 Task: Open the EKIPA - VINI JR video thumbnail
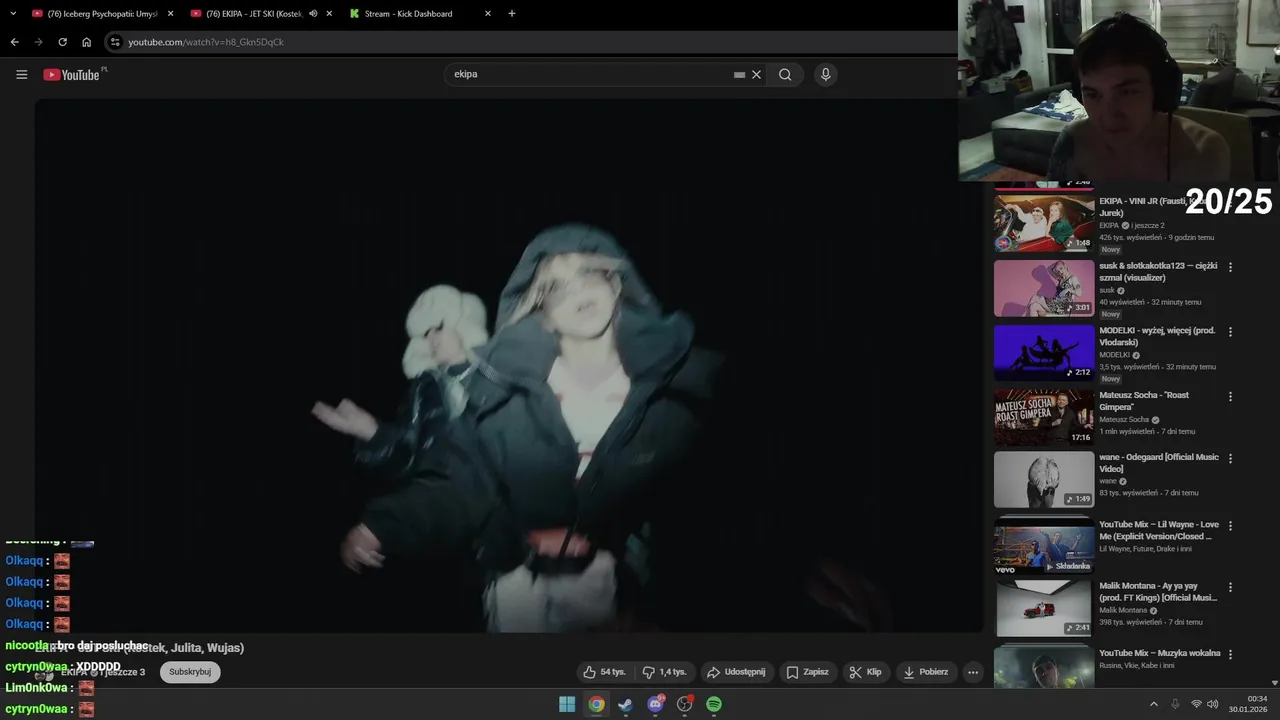[x=1044, y=223]
